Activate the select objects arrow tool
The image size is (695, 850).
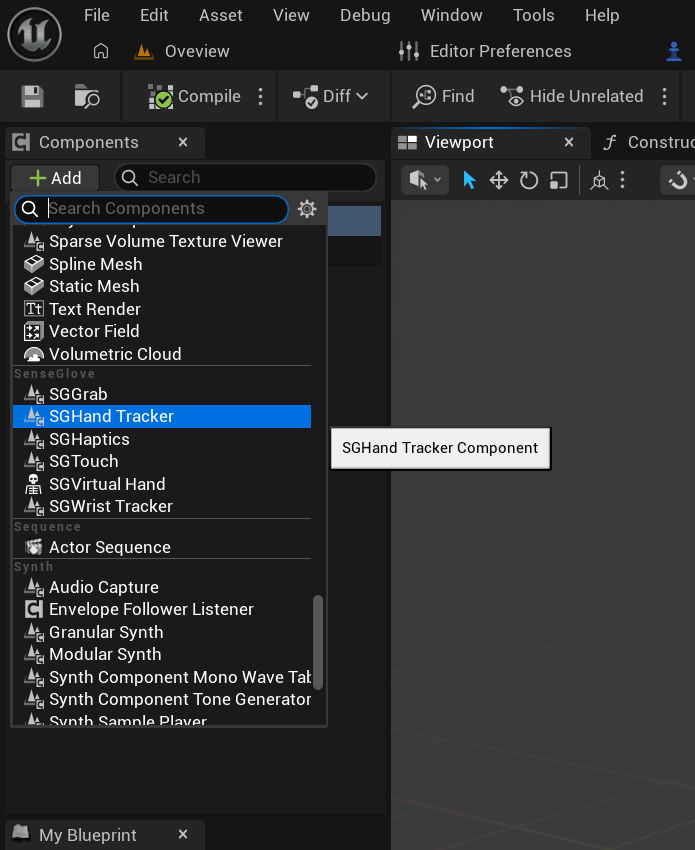pos(469,180)
